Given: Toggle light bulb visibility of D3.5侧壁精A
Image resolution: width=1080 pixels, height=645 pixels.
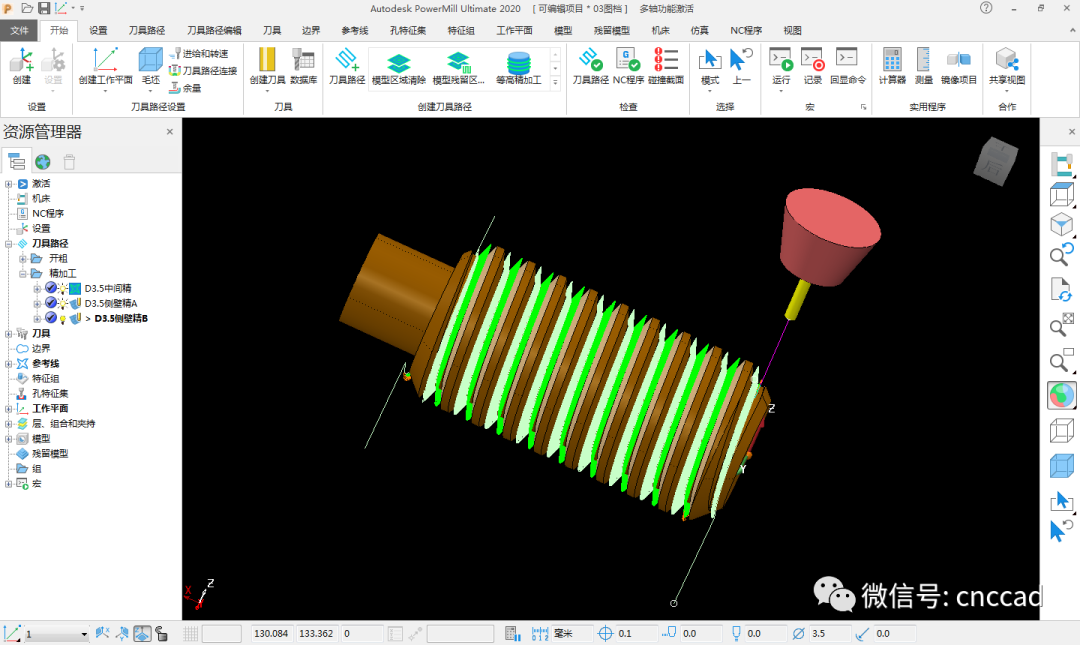Looking at the screenshot, I should point(63,303).
